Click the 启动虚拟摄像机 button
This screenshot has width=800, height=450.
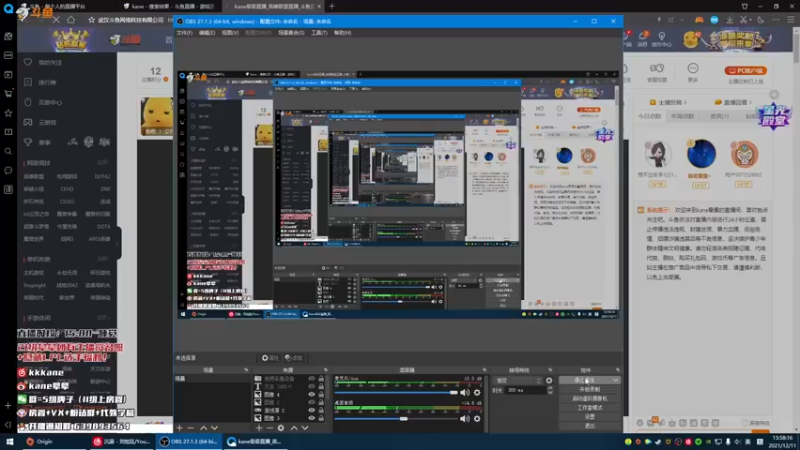pos(589,398)
